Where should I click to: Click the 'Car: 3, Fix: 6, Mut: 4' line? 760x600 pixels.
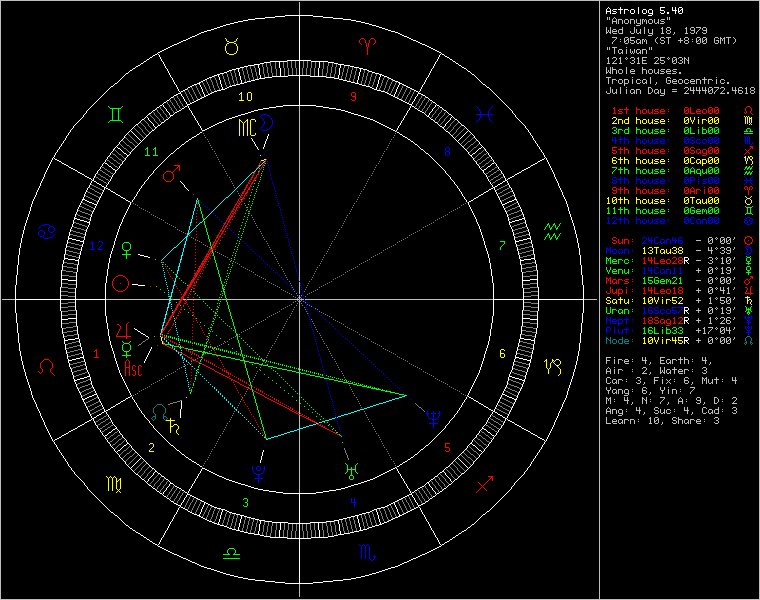tap(671, 381)
